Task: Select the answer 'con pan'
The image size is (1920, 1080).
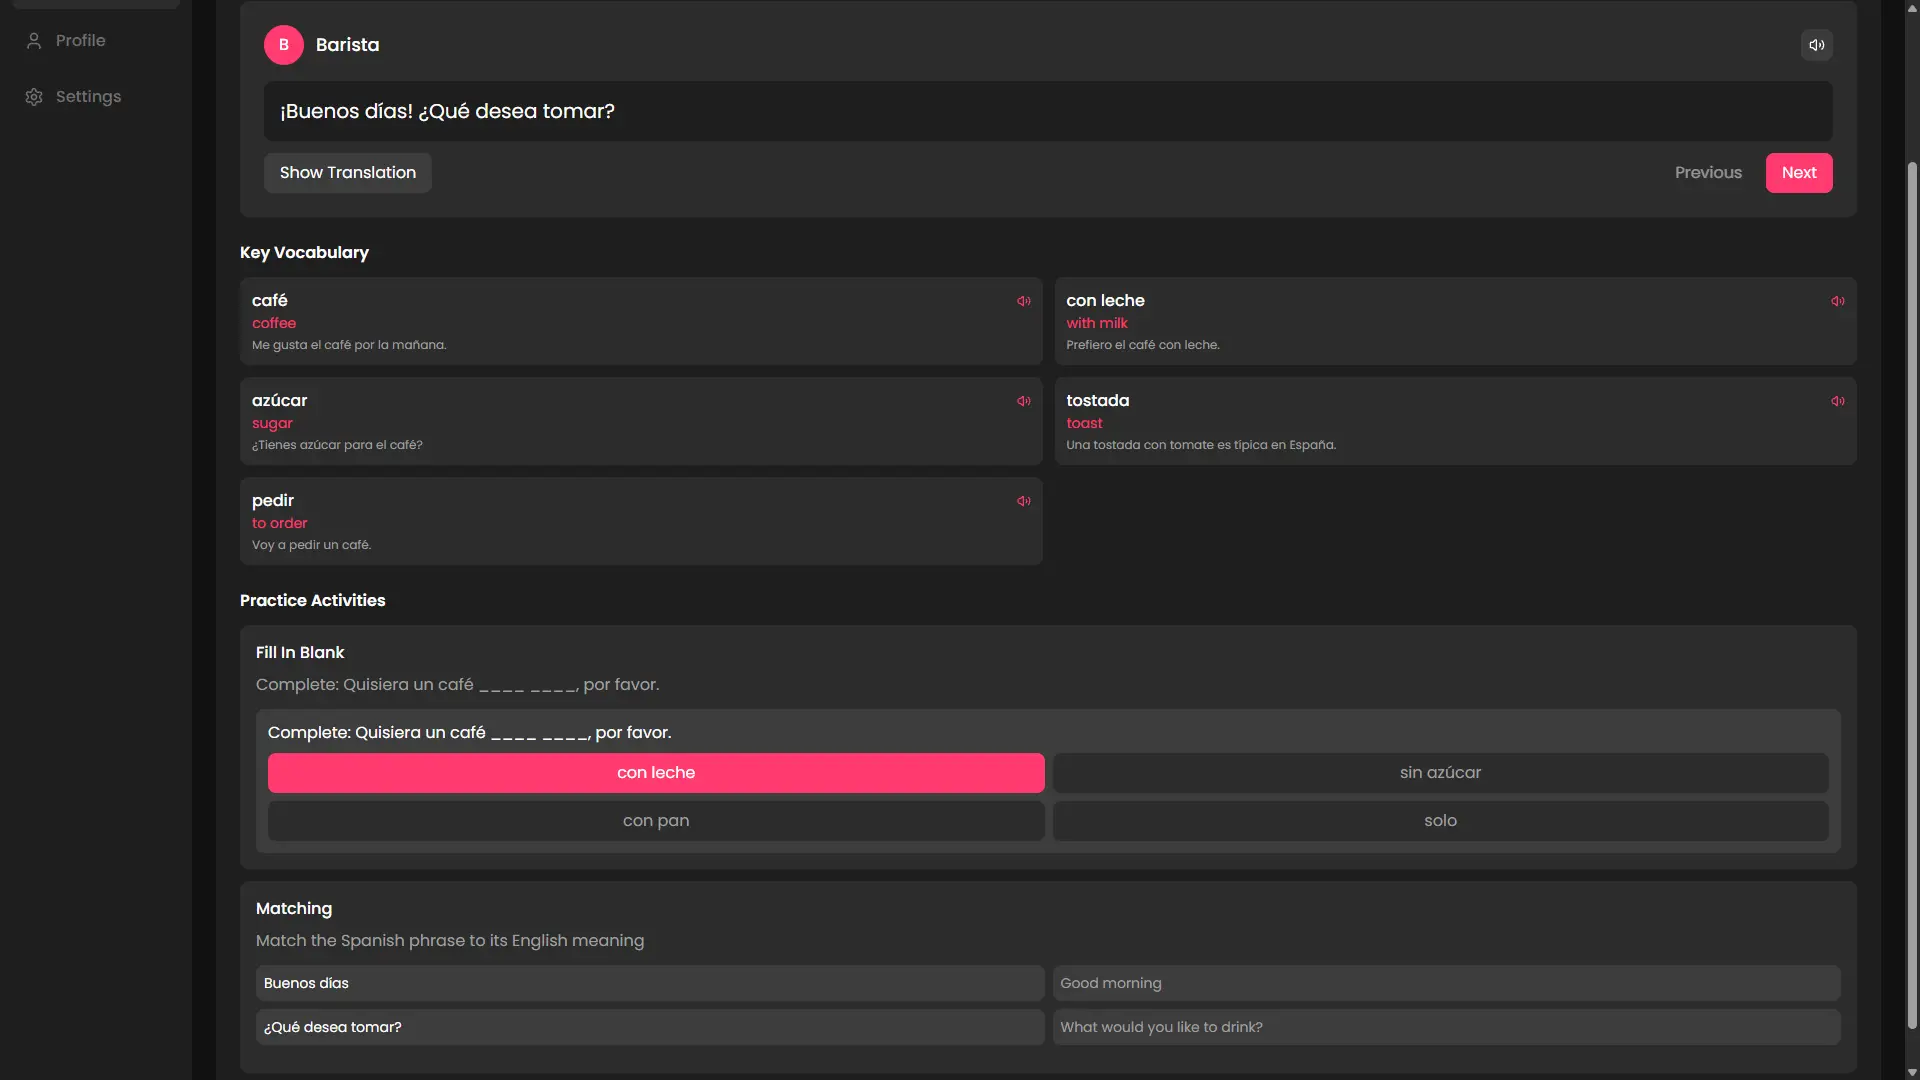Action: click(656, 821)
